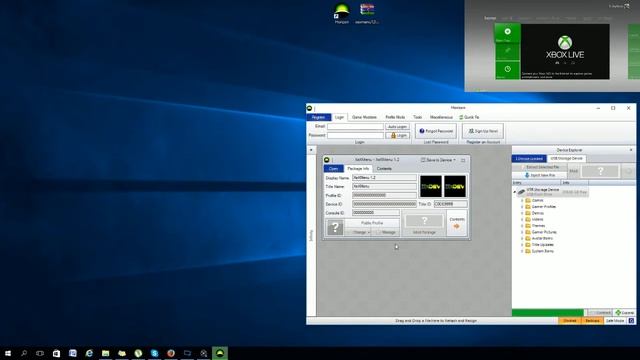
Task: Click the Auto Login button
Action: 397,127
